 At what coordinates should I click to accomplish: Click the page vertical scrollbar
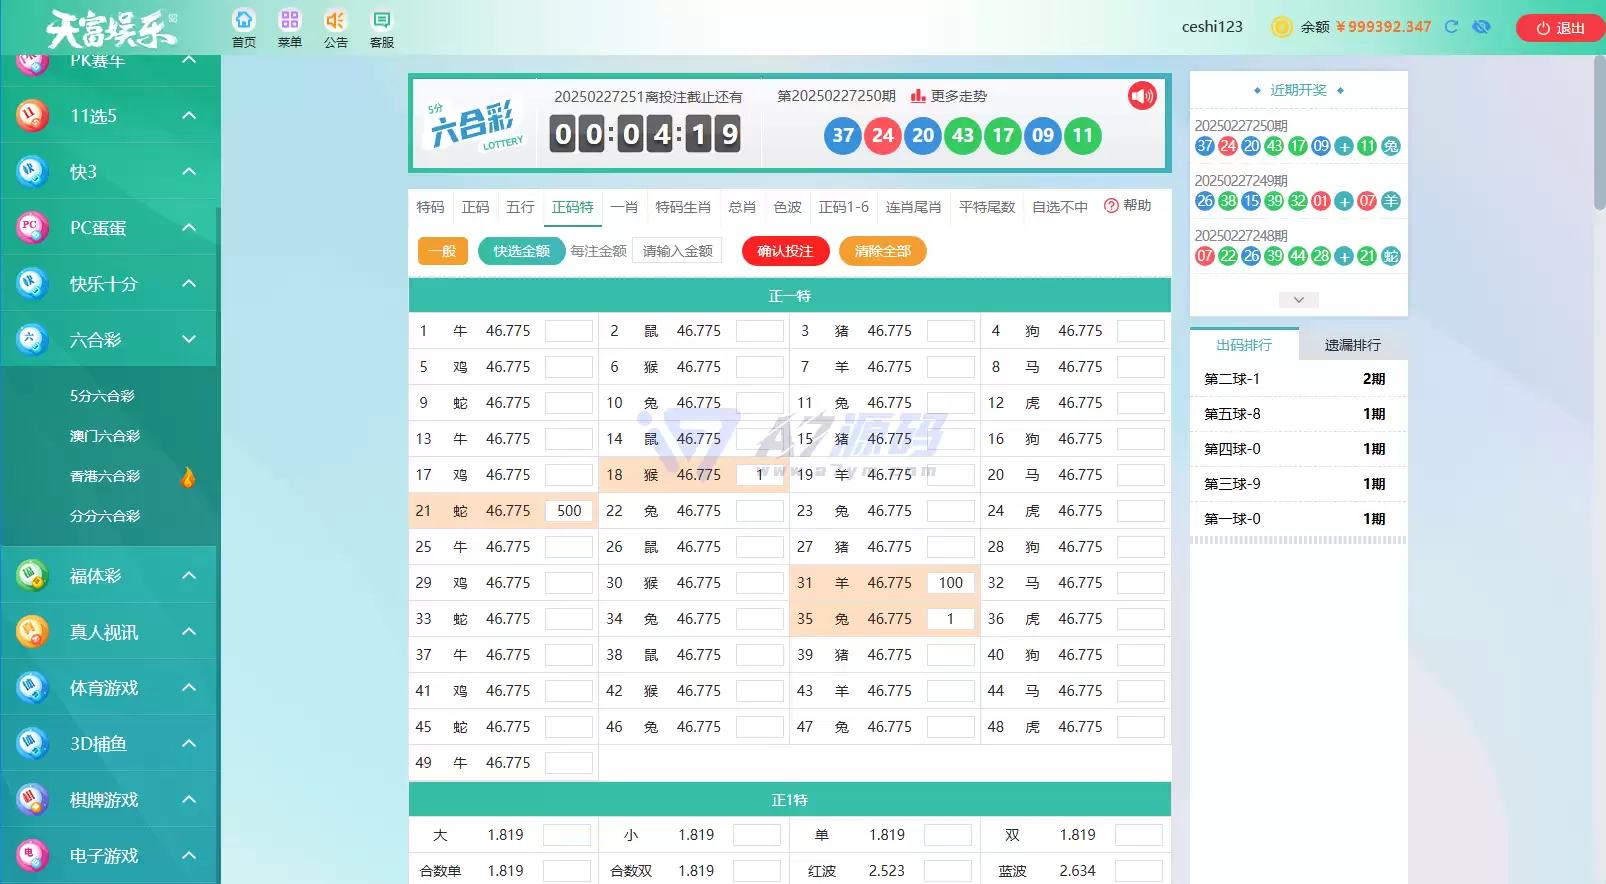[x=1599, y=130]
